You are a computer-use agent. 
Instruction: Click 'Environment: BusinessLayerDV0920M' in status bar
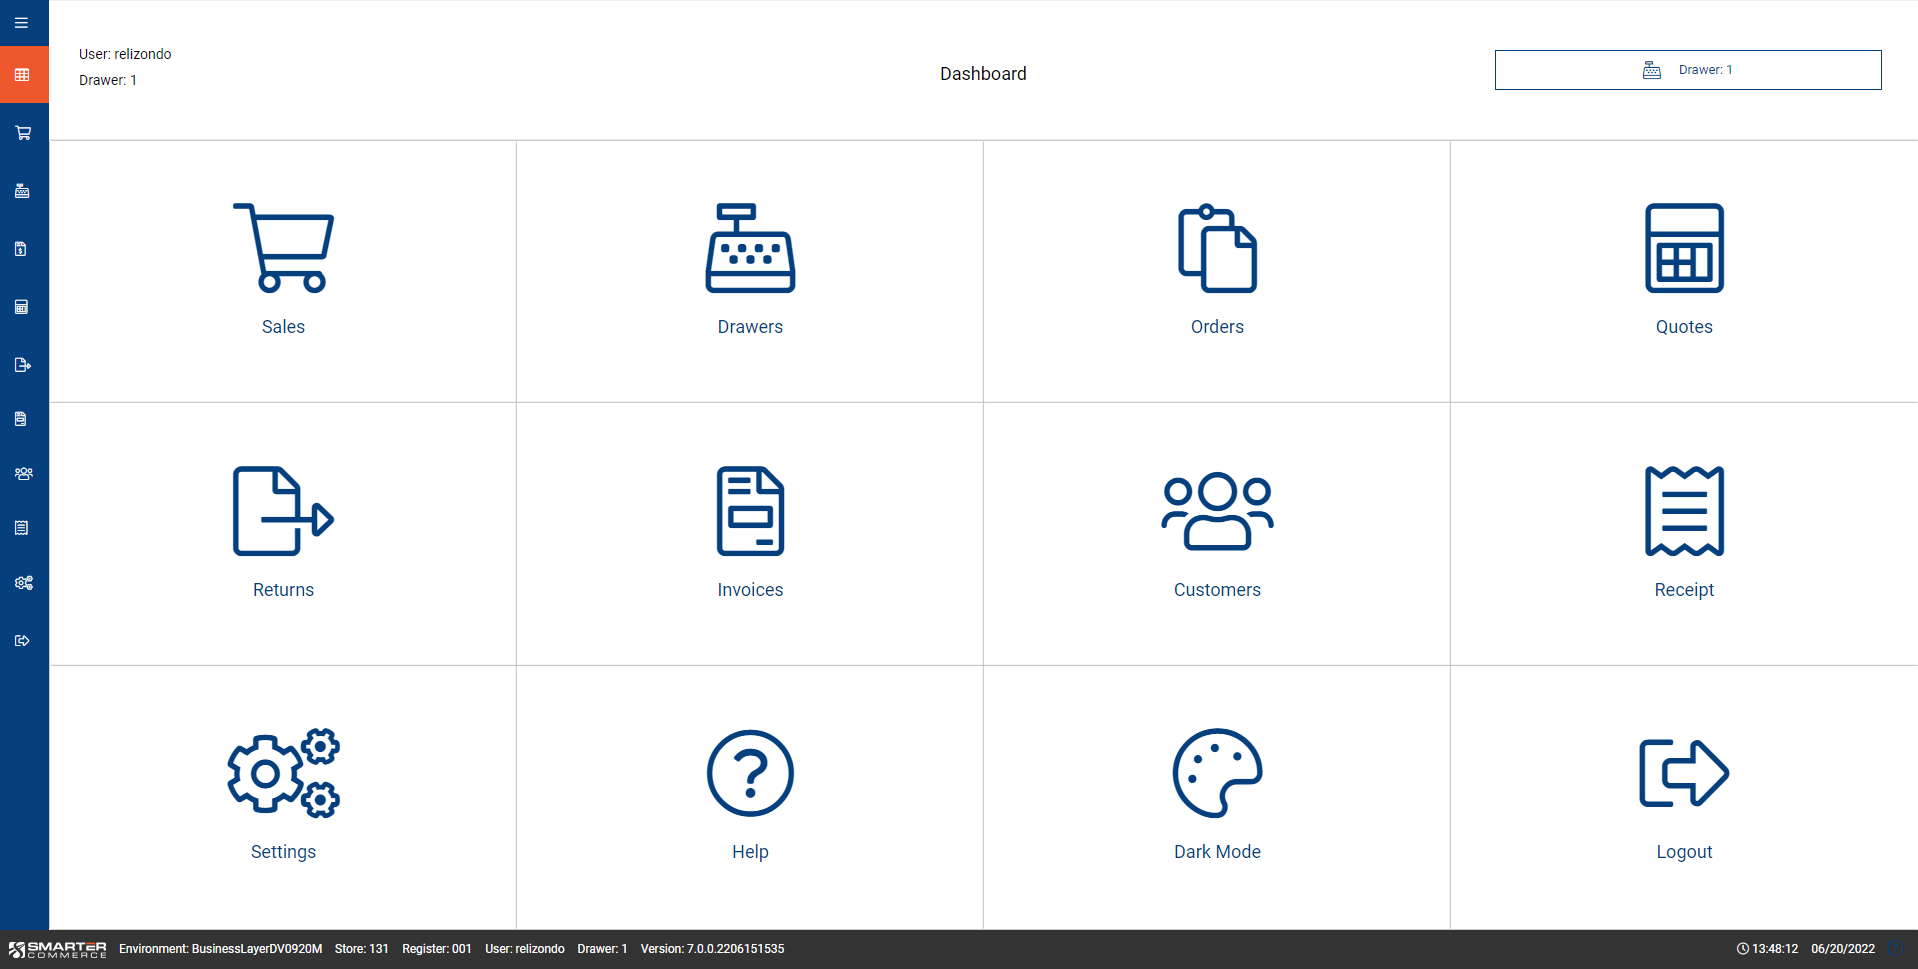coord(220,949)
